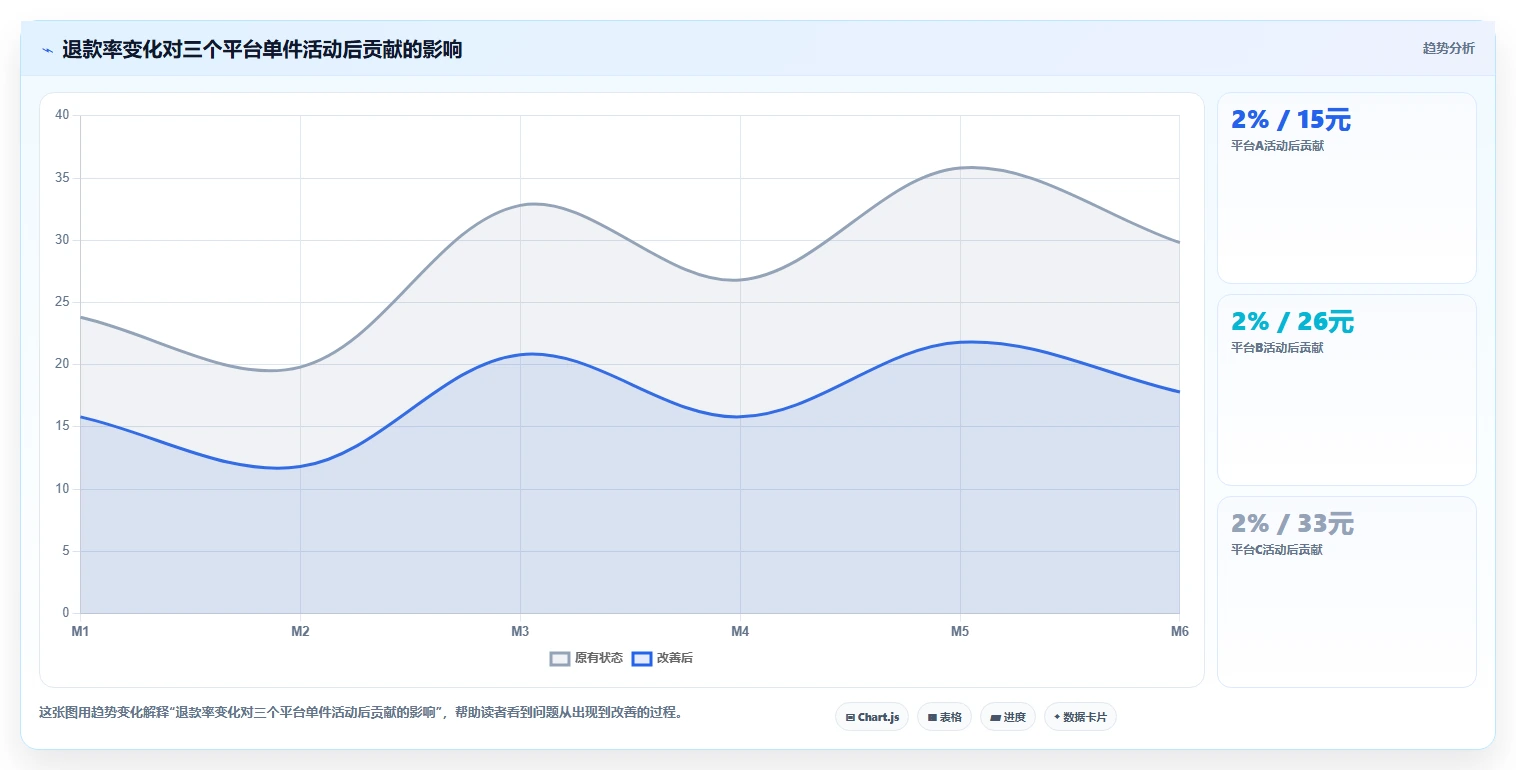Click the M1 x-axis label
Image resolution: width=1516 pixels, height=770 pixels.
pos(80,631)
